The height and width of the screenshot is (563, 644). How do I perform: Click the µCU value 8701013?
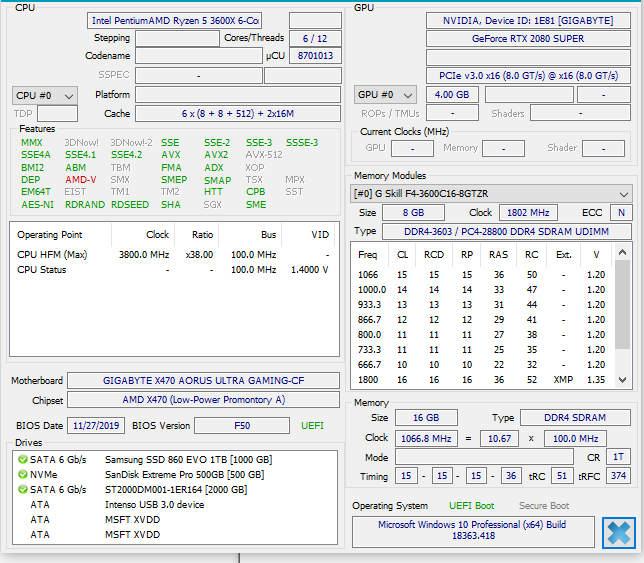(x=315, y=55)
